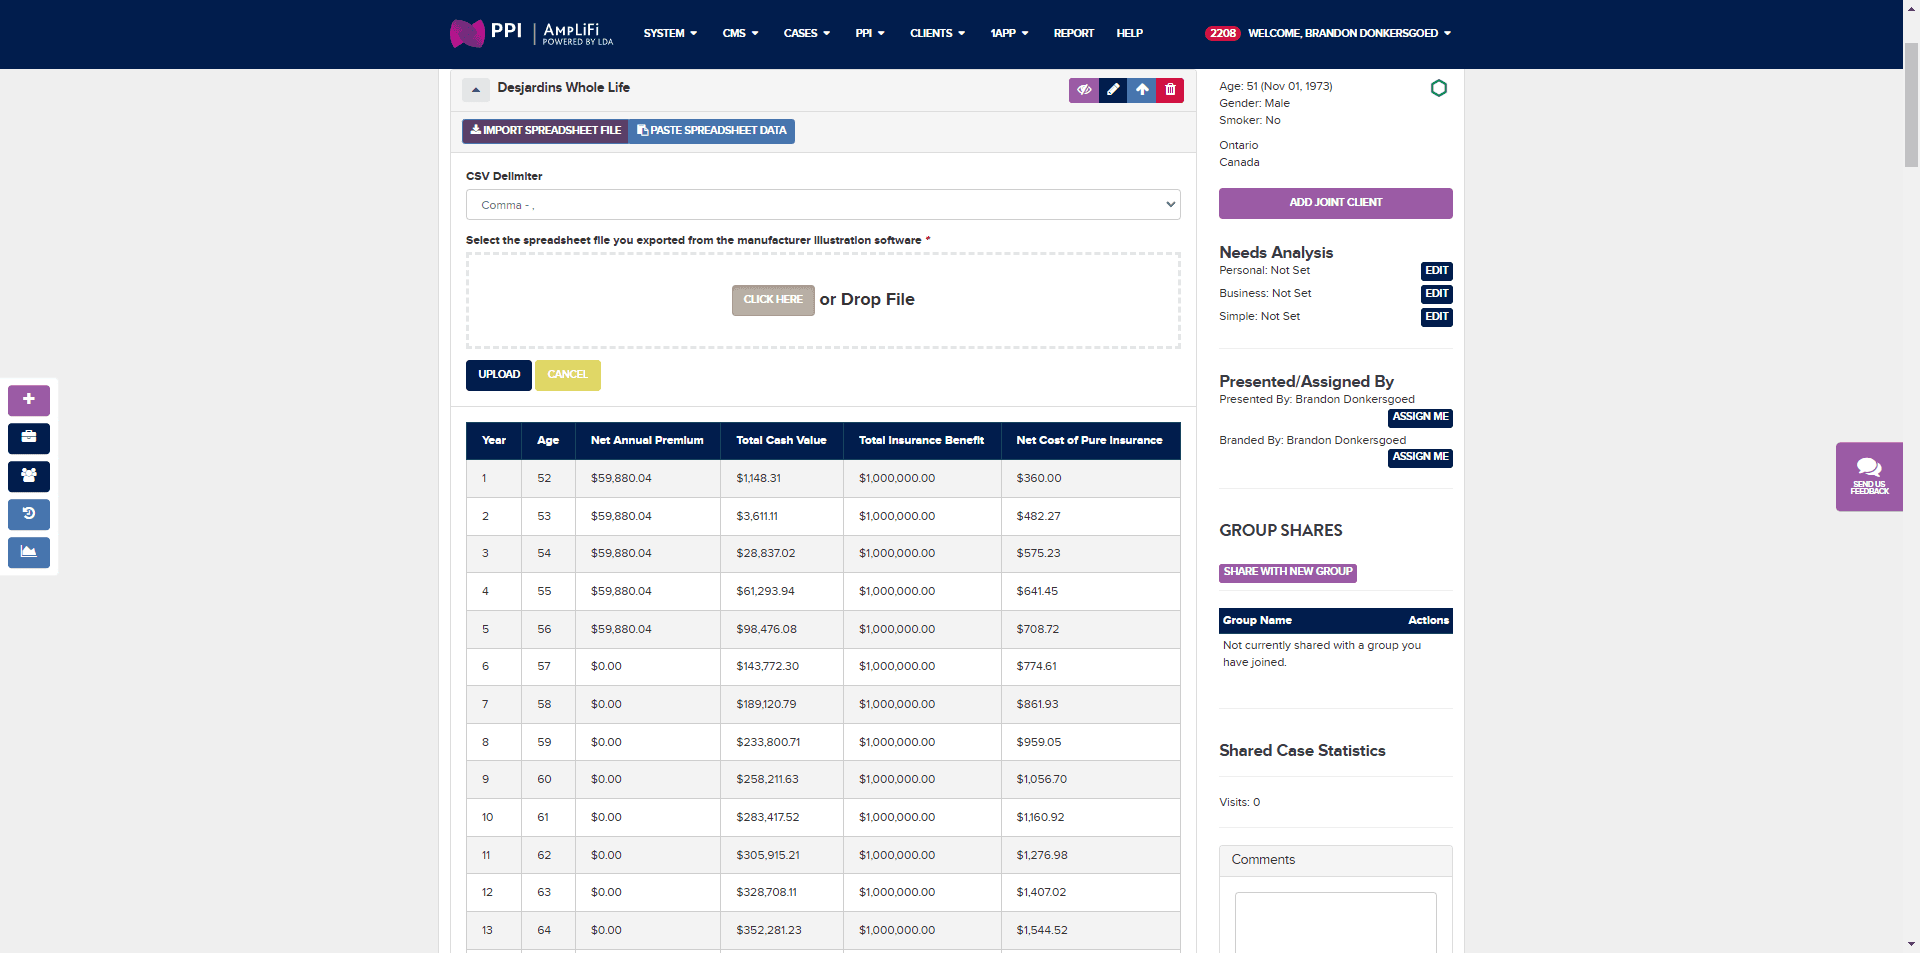Open the SYSTEM menu
The width and height of the screenshot is (1920, 953).
pyautogui.click(x=670, y=33)
